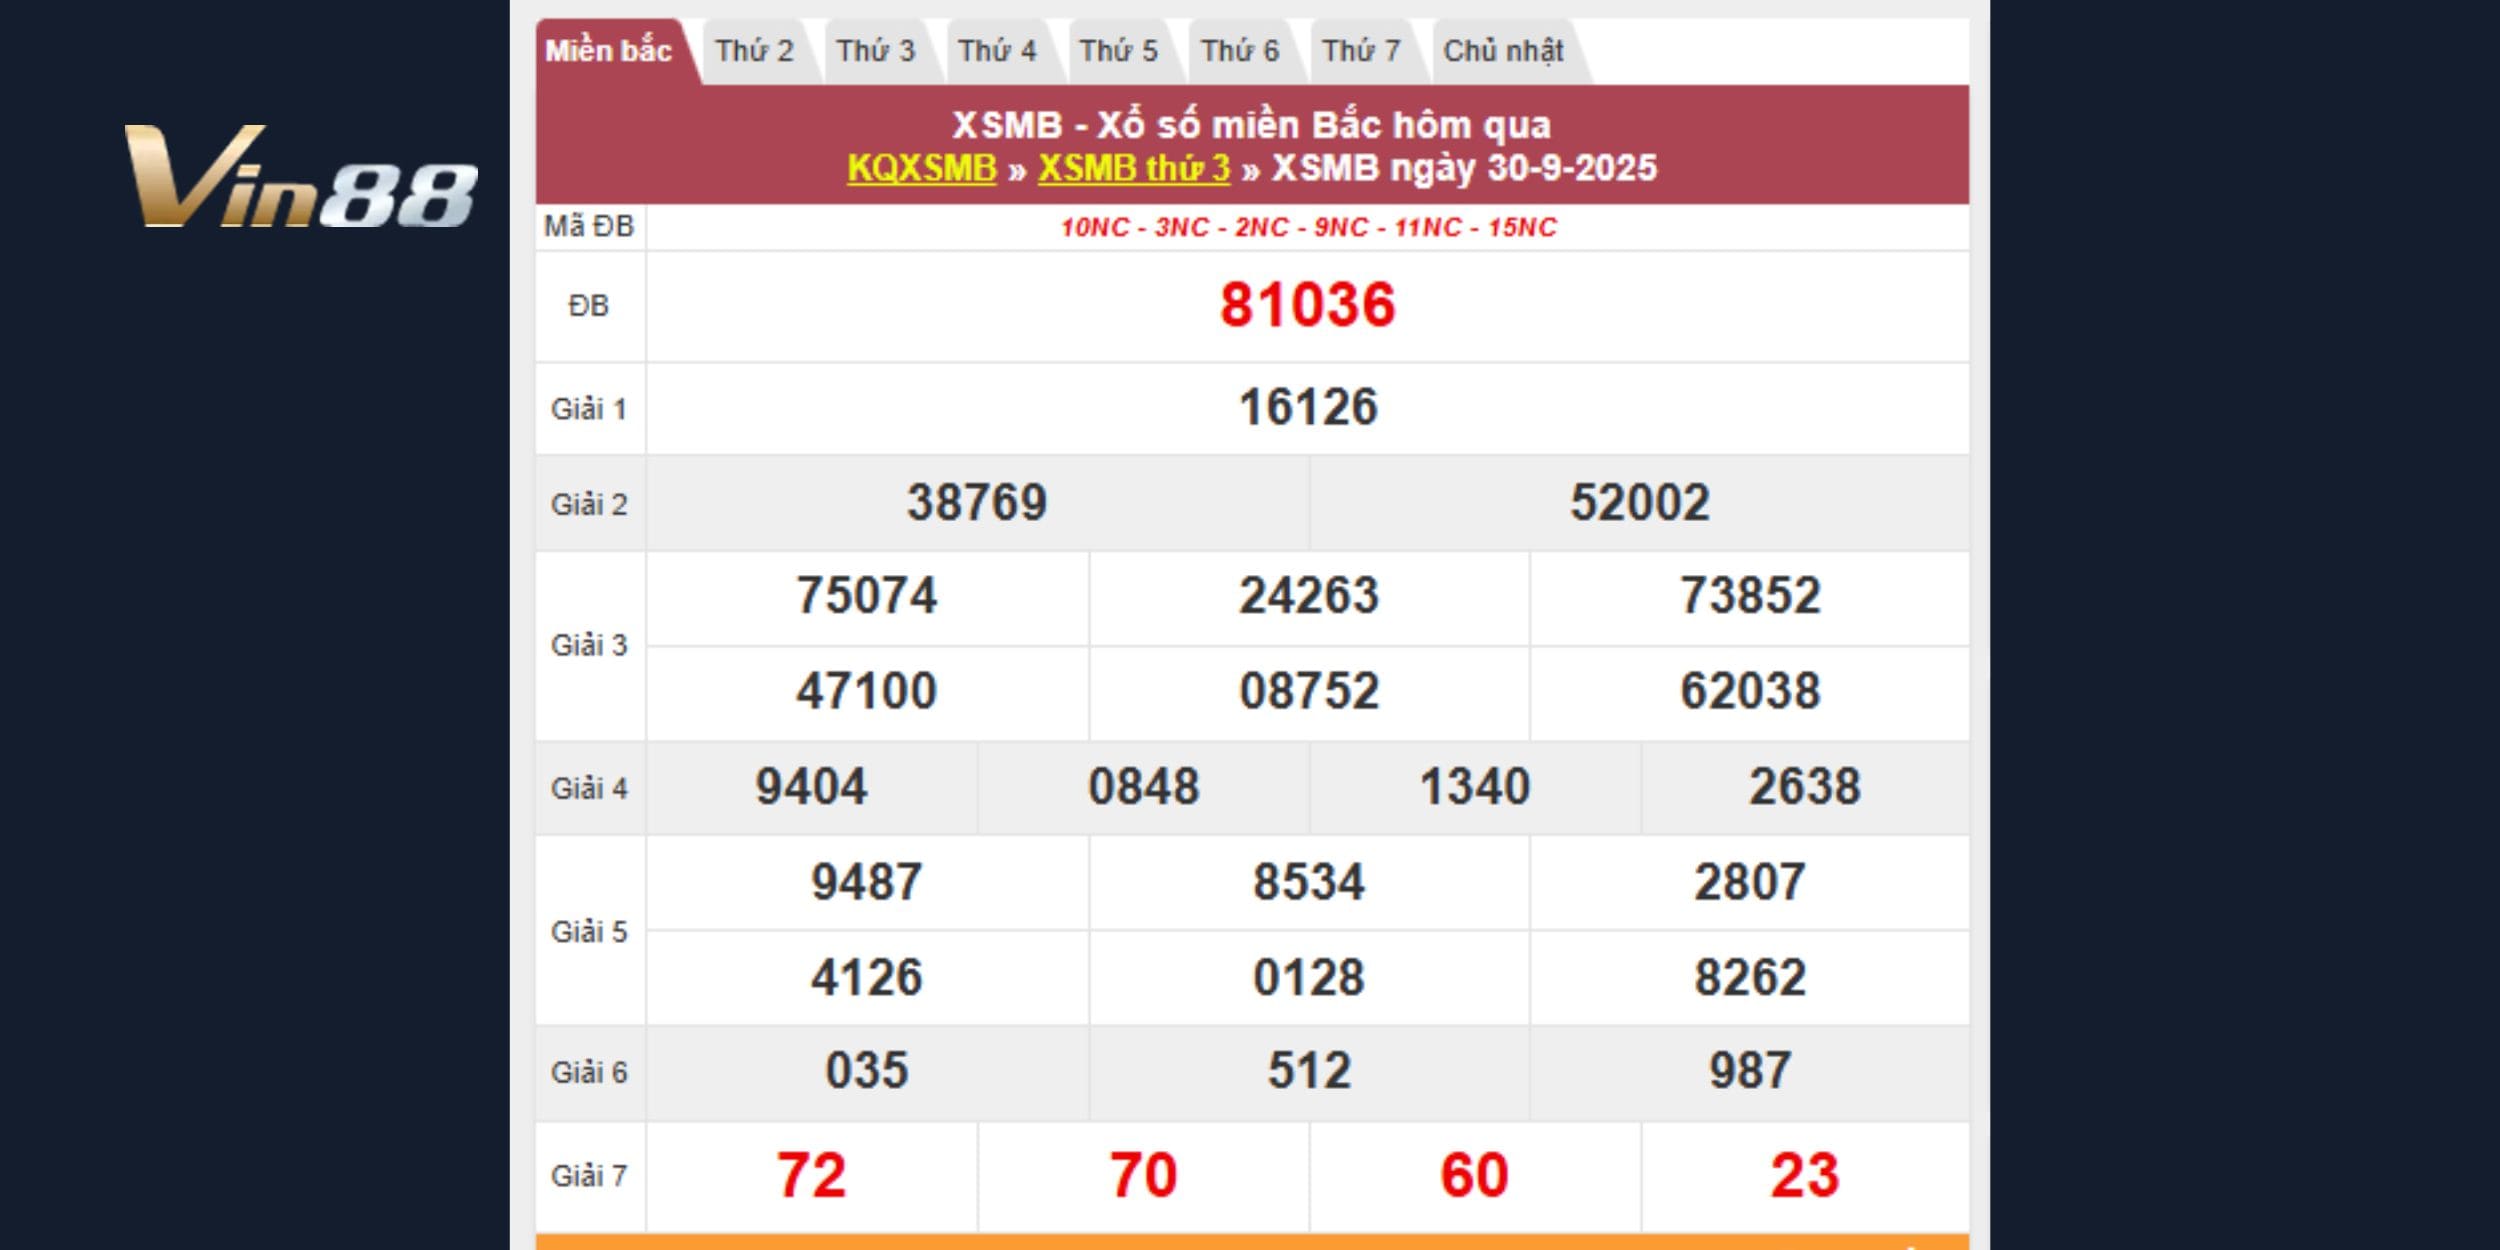Switch to the Thứ 7 tab
Viewport: 2500px width, 1250px height.
tap(1361, 51)
